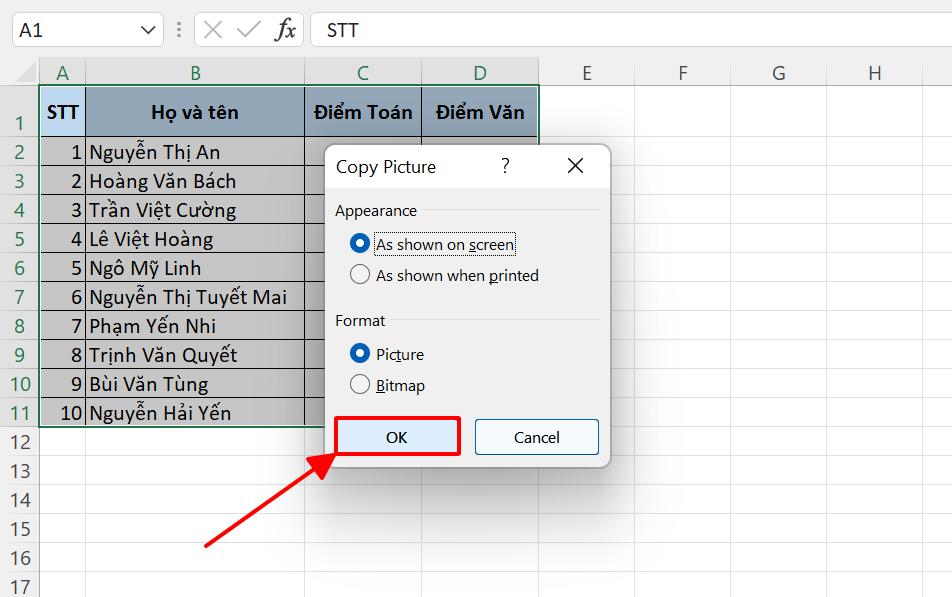Screen dimensions: 952x597
Task: Select column D header
Action: pyautogui.click(x=480, y=73)
